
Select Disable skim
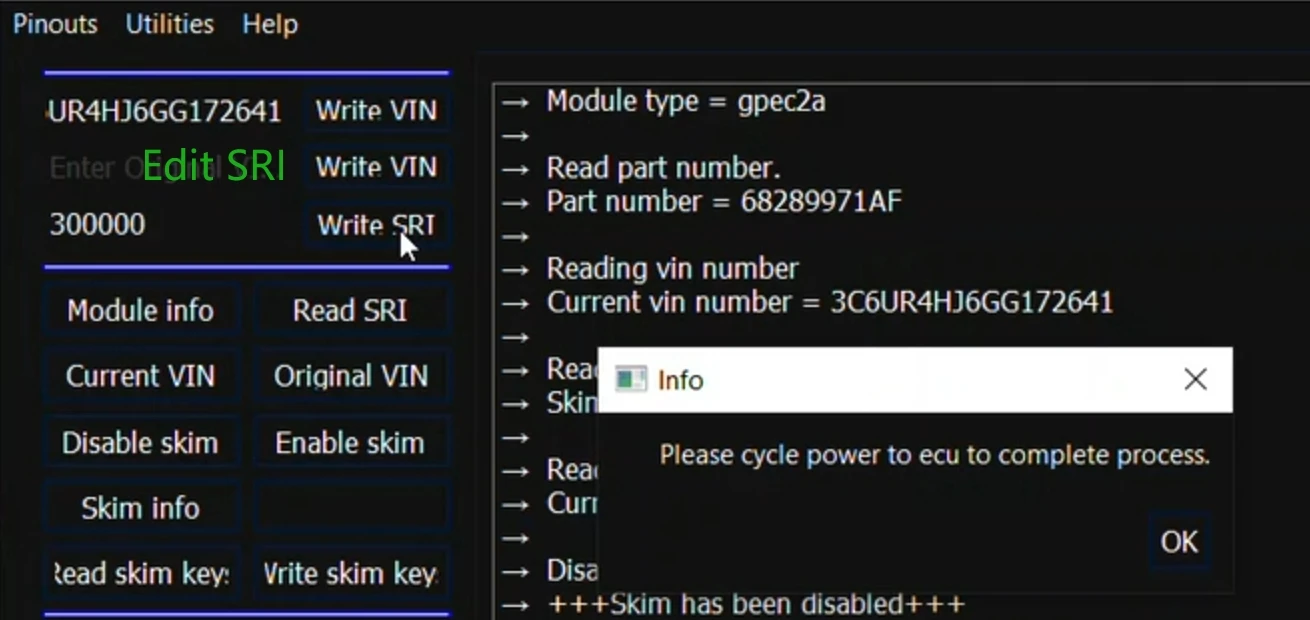(140, 441)
